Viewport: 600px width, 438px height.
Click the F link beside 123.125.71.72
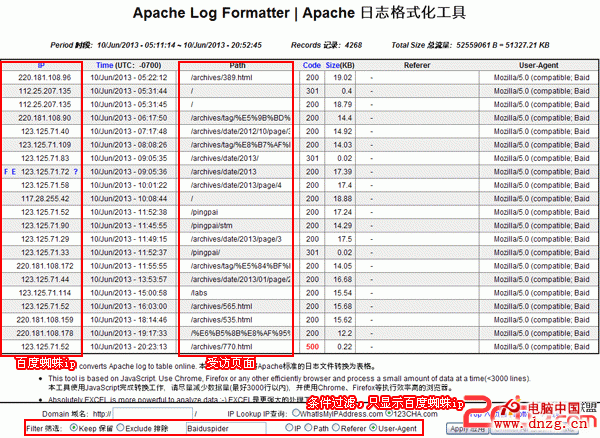point(6,172)
